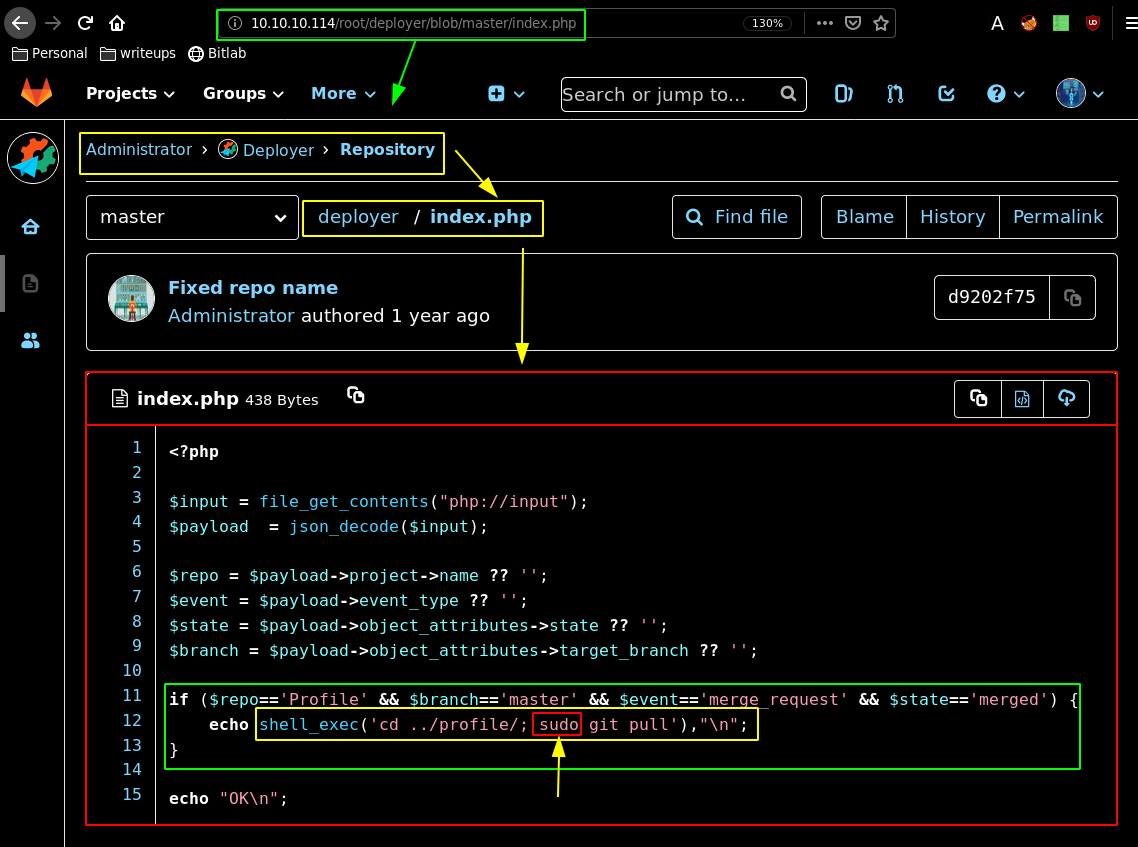Viewport: 1138px width, 847px height.
Task: Open the Members icon in sidebar
Action: point(30,340)
